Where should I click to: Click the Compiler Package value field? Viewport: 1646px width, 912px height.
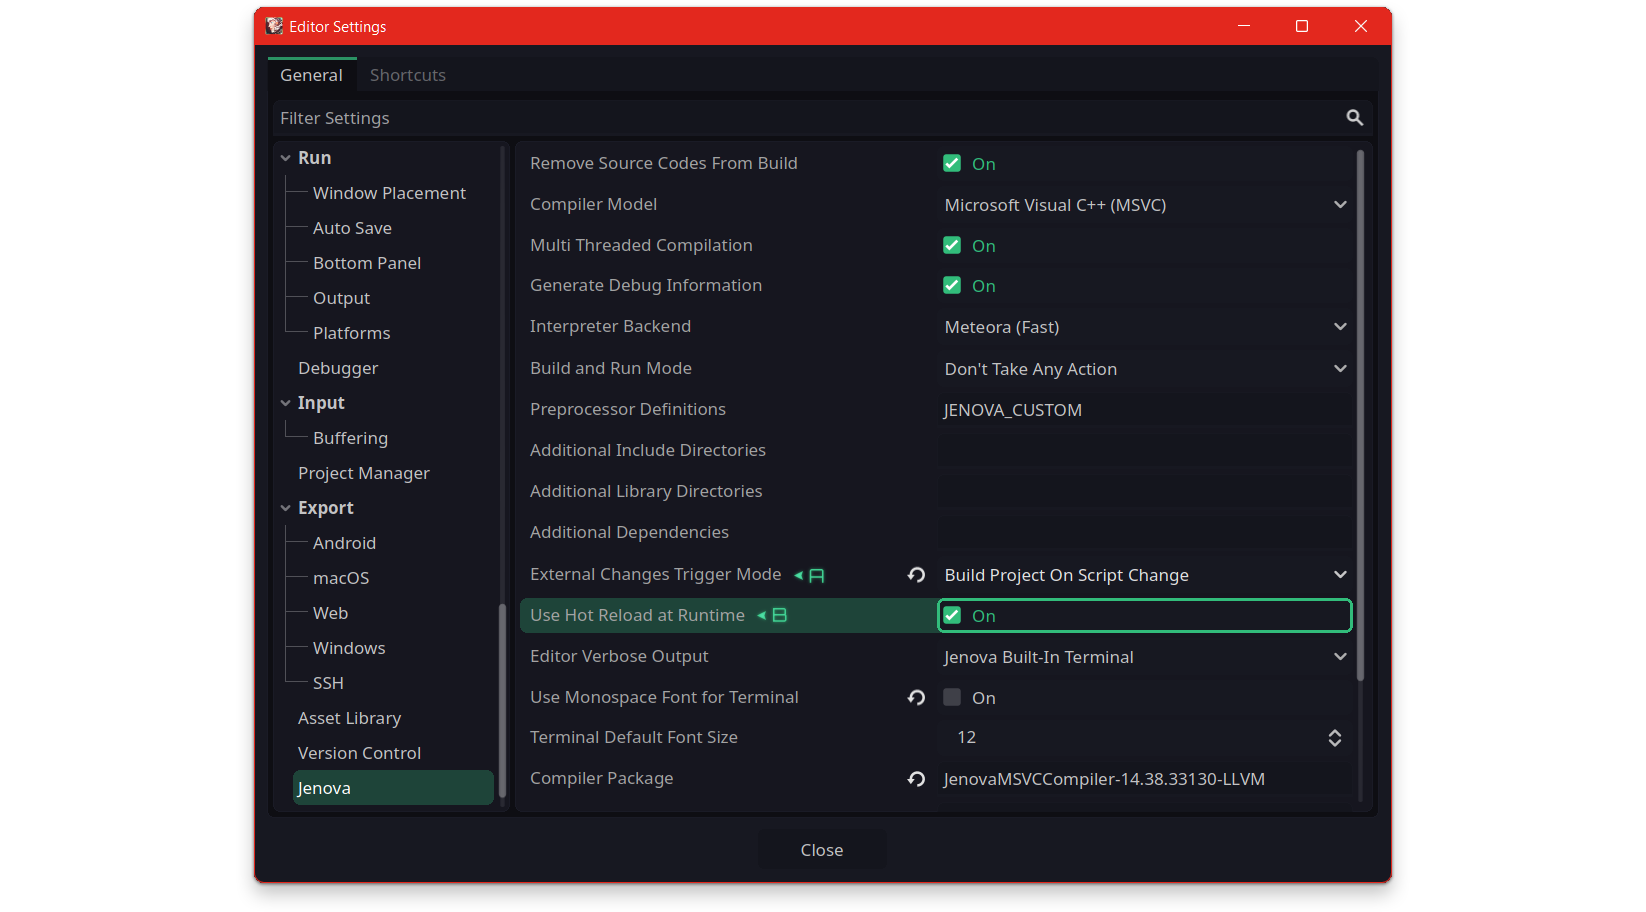[x=1145, y=779]
